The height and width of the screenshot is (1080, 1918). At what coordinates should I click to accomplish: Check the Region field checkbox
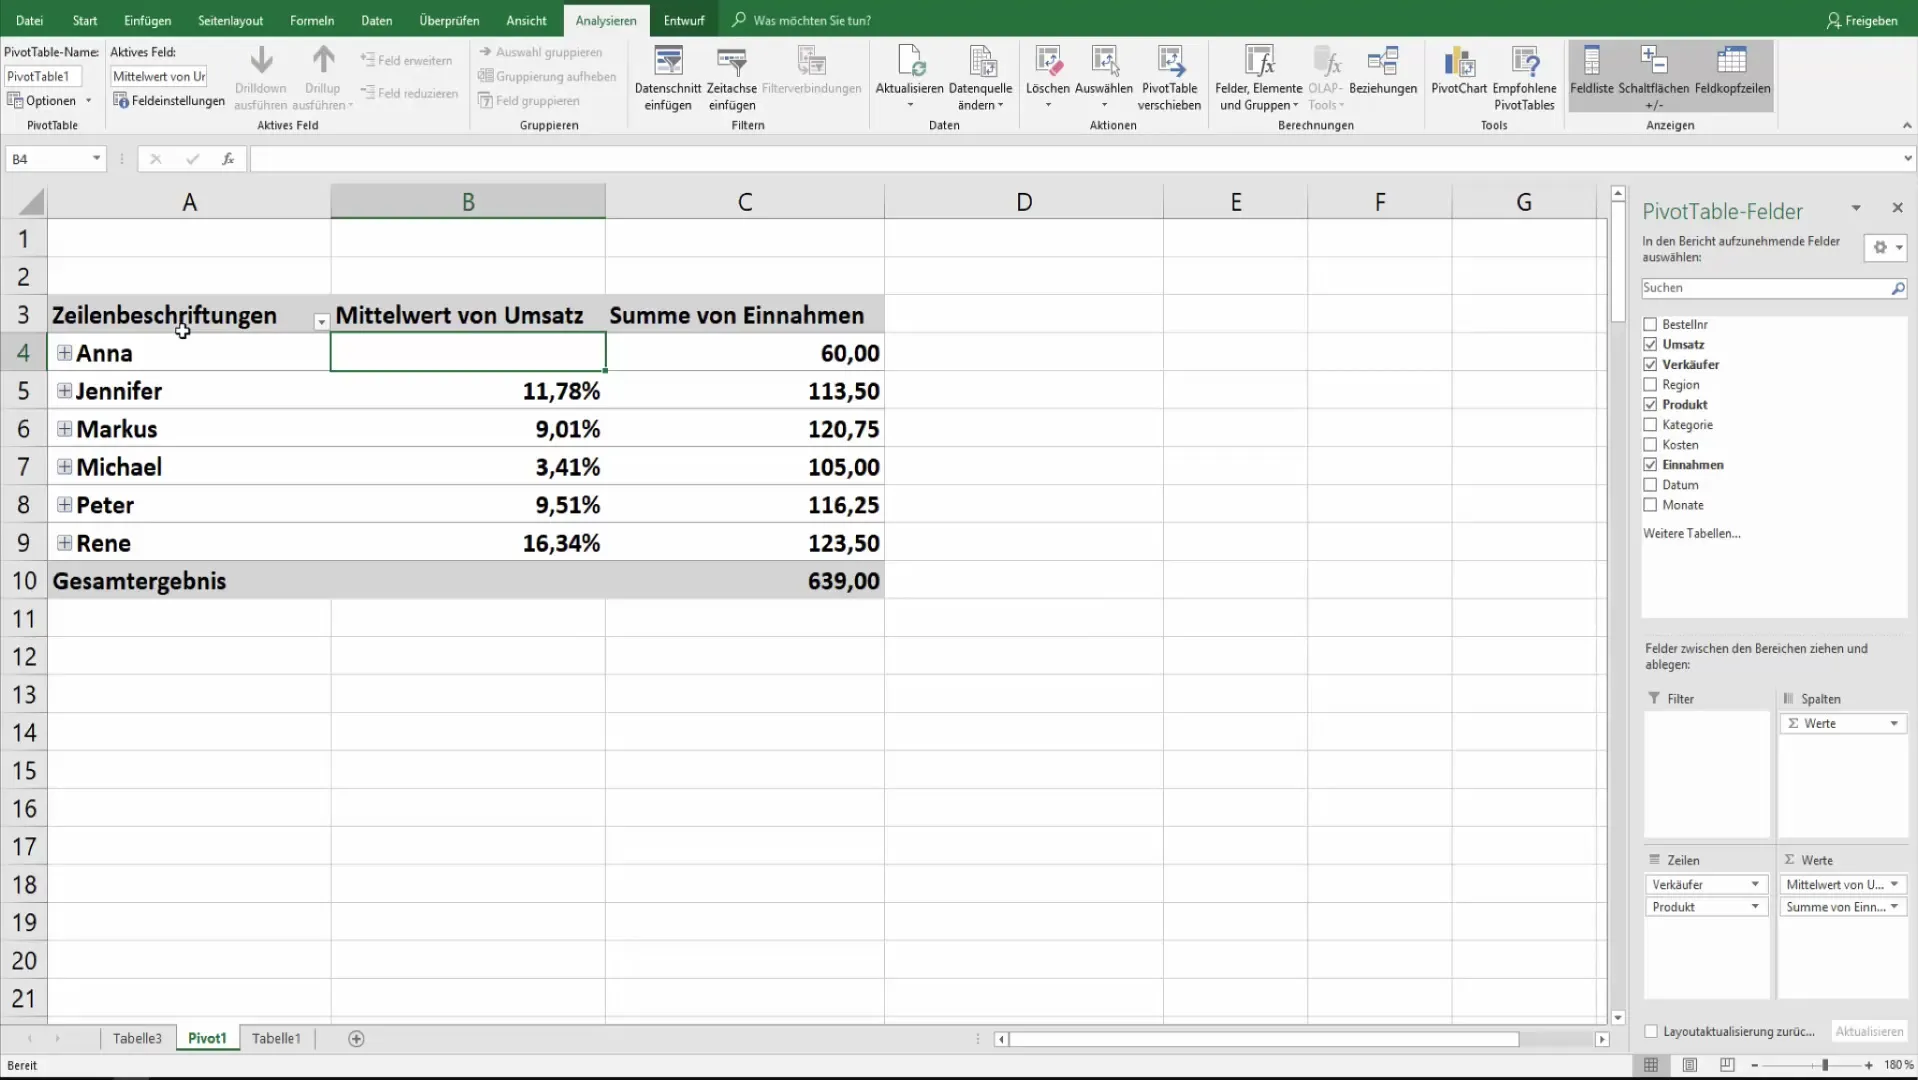pos(1650,385)
